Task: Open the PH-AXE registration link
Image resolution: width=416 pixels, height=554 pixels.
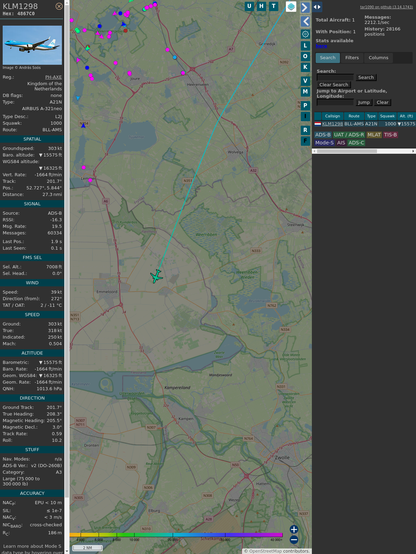Action: click(53, 77)
